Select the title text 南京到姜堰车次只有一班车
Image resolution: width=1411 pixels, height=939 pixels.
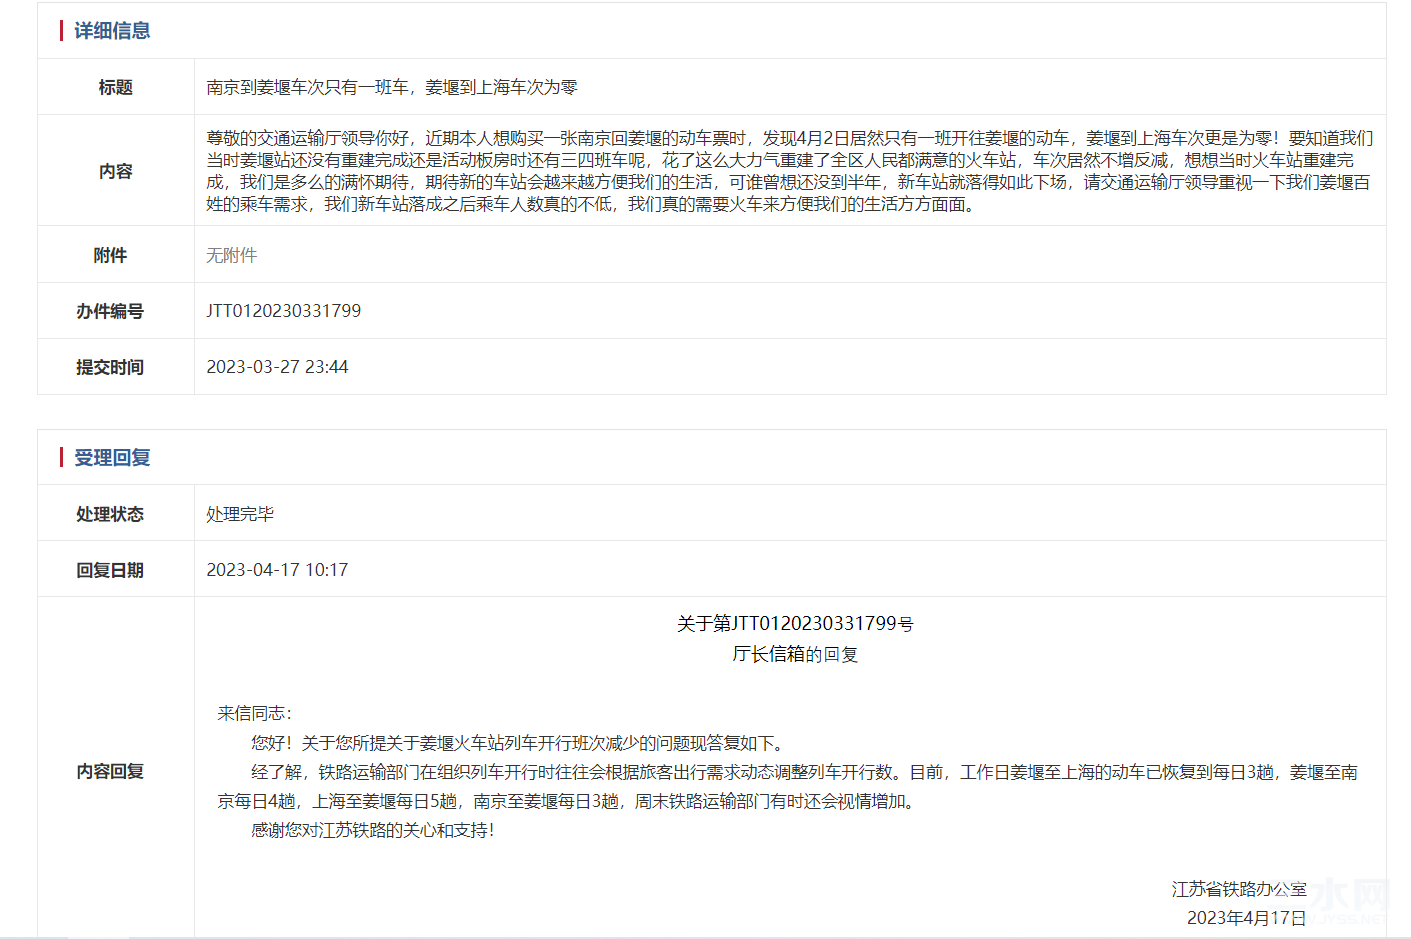point(308,87)
